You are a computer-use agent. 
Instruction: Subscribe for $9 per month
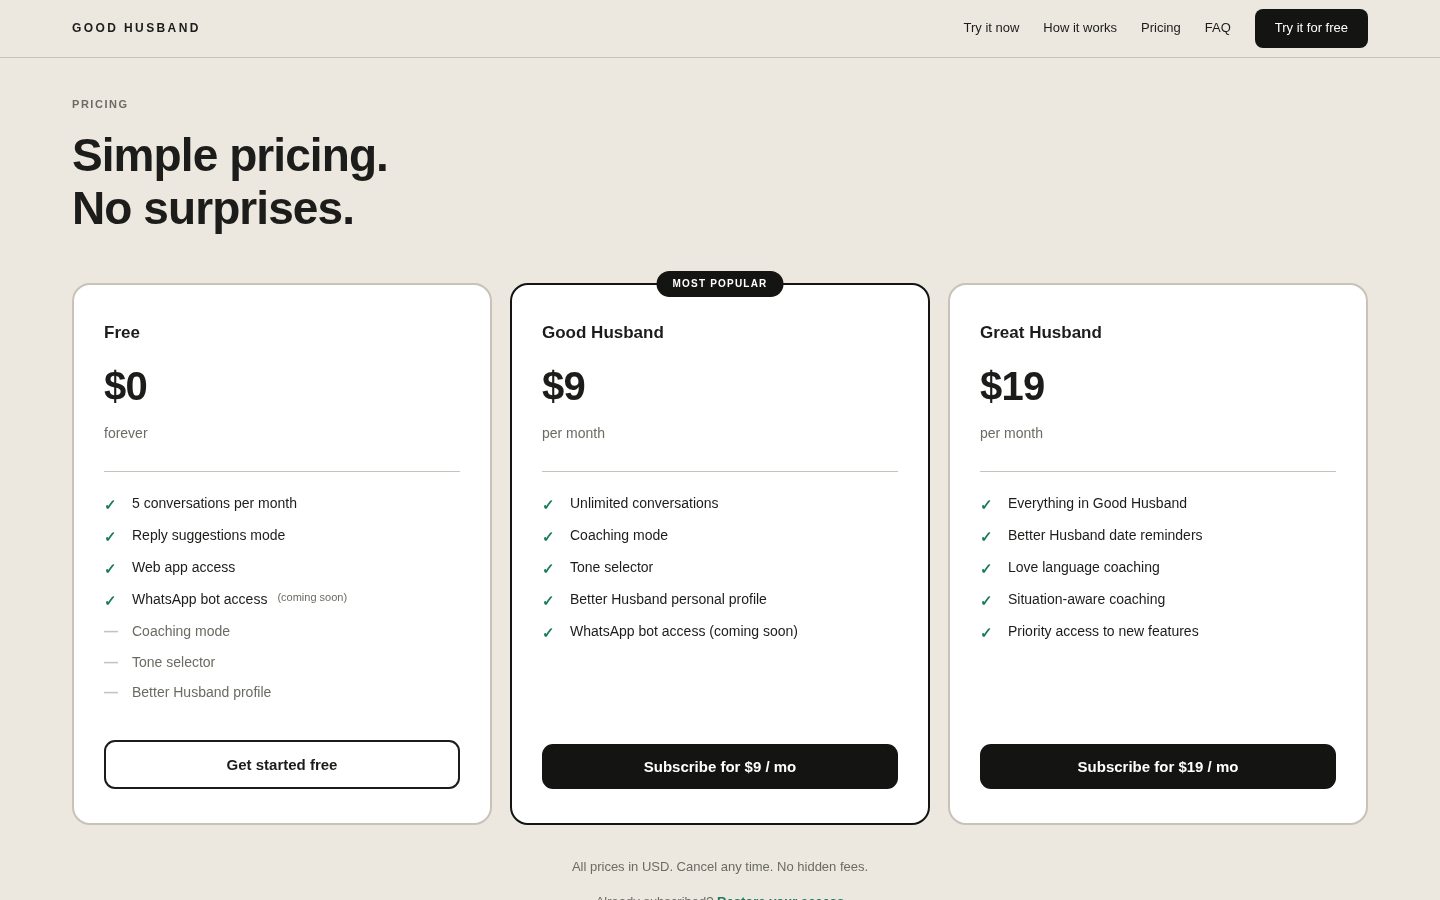[720, 767]
